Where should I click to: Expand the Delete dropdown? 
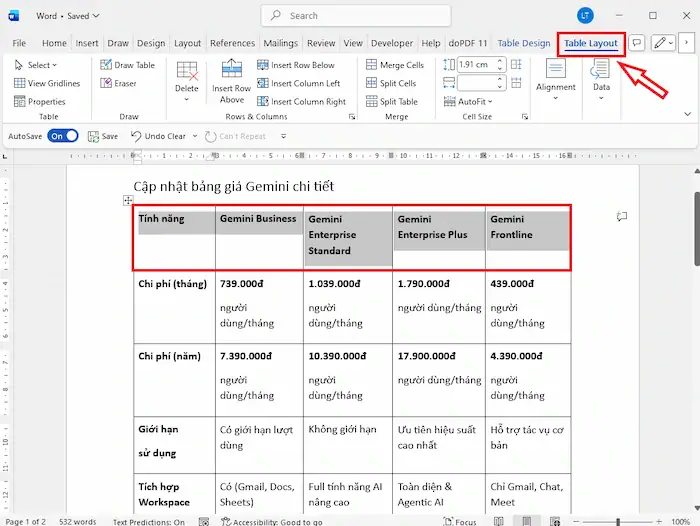coord(187,100)
